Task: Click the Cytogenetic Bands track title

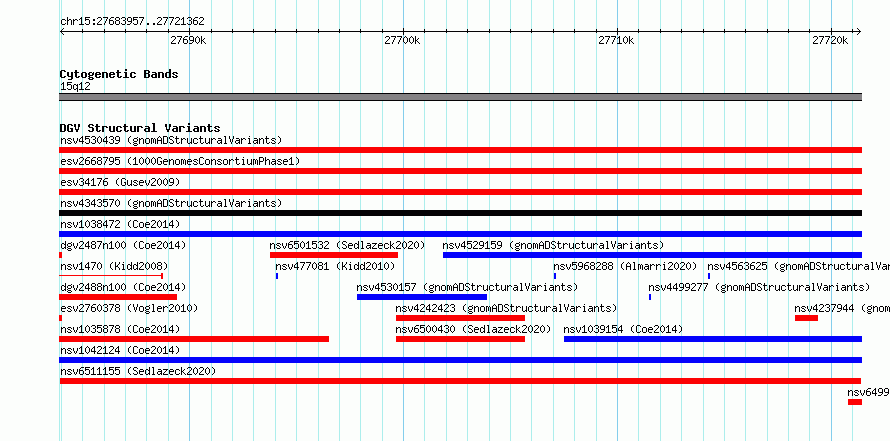Action: [x=119, y=74]
